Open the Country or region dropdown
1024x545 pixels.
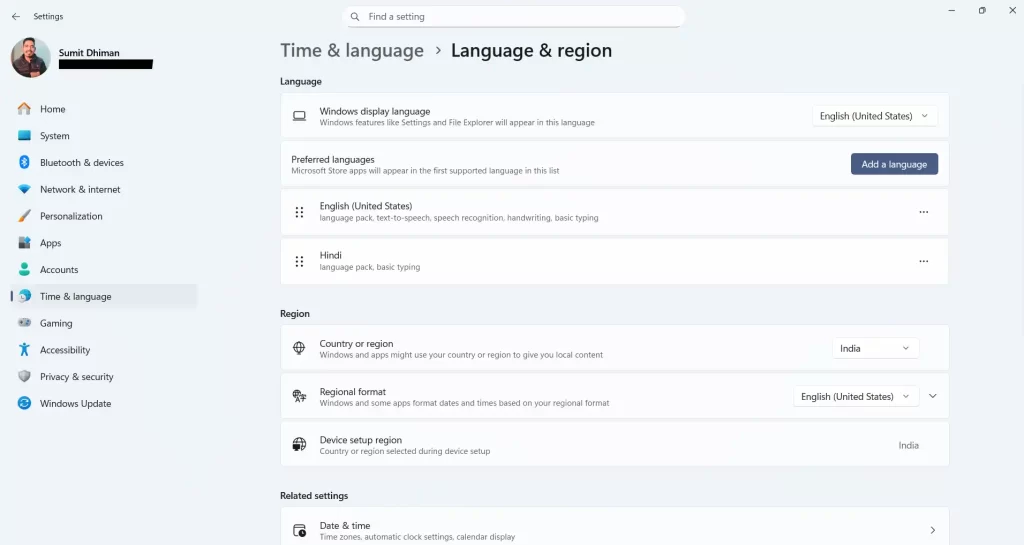pos(875,348)
